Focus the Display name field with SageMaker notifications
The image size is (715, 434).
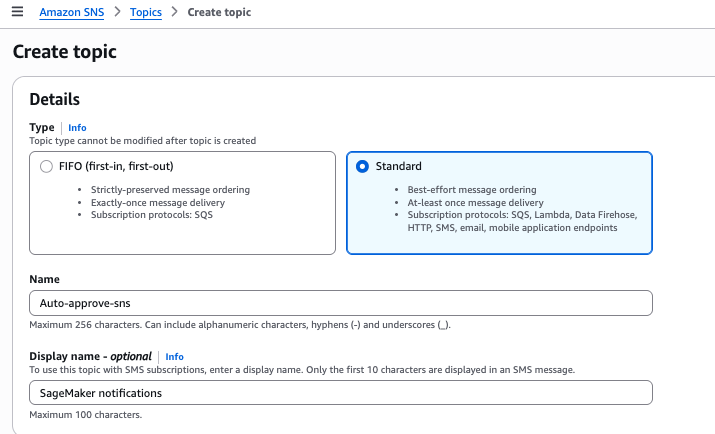click(340, 393)
